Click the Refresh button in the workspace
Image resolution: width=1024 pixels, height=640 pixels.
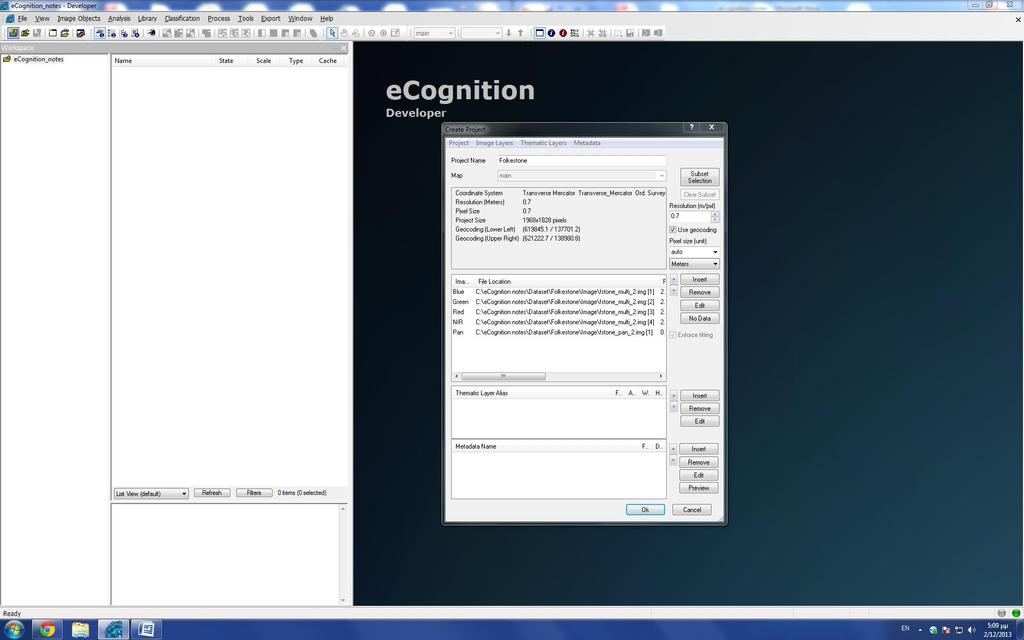coord(212,493)
